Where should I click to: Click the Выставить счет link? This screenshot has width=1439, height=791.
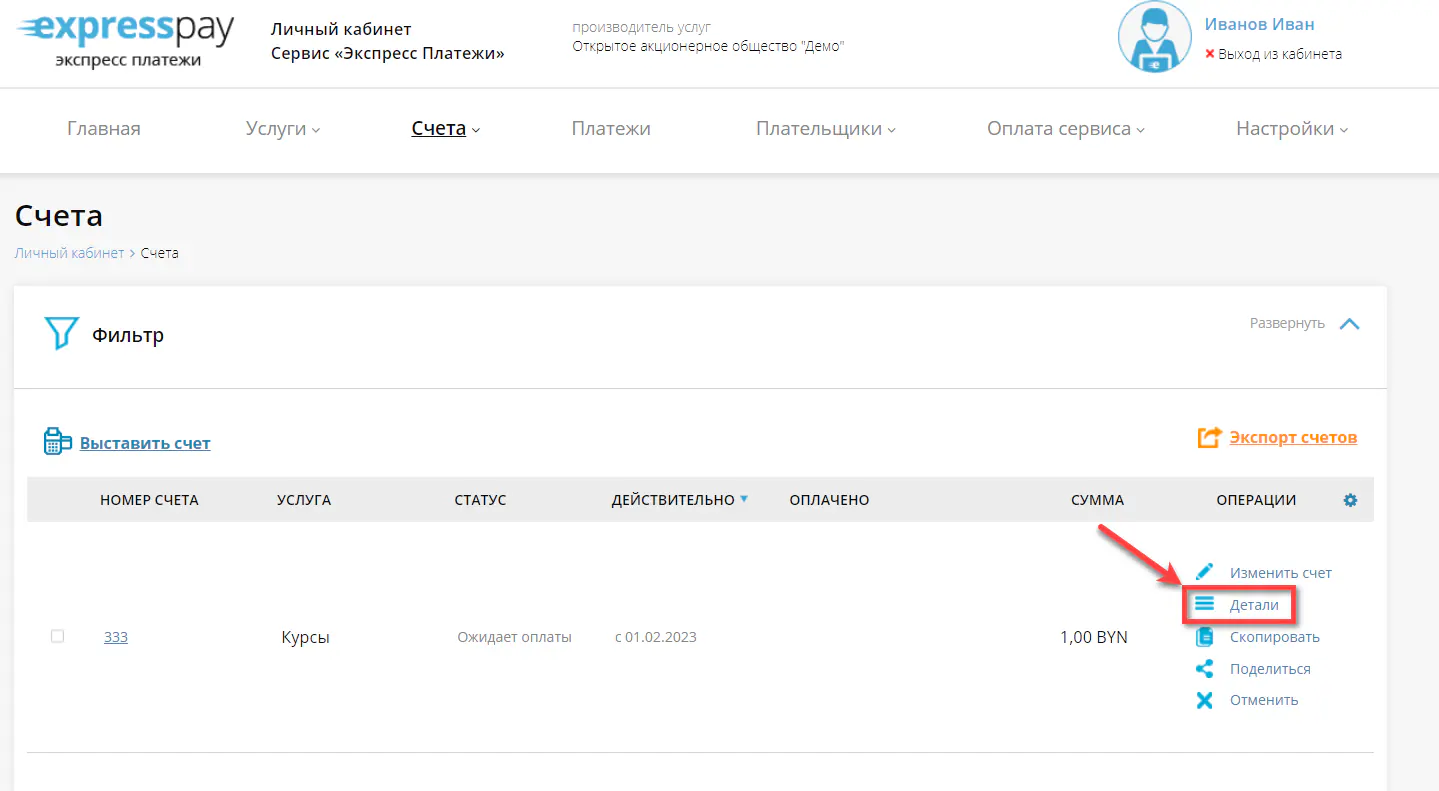[x=145, y=443]
